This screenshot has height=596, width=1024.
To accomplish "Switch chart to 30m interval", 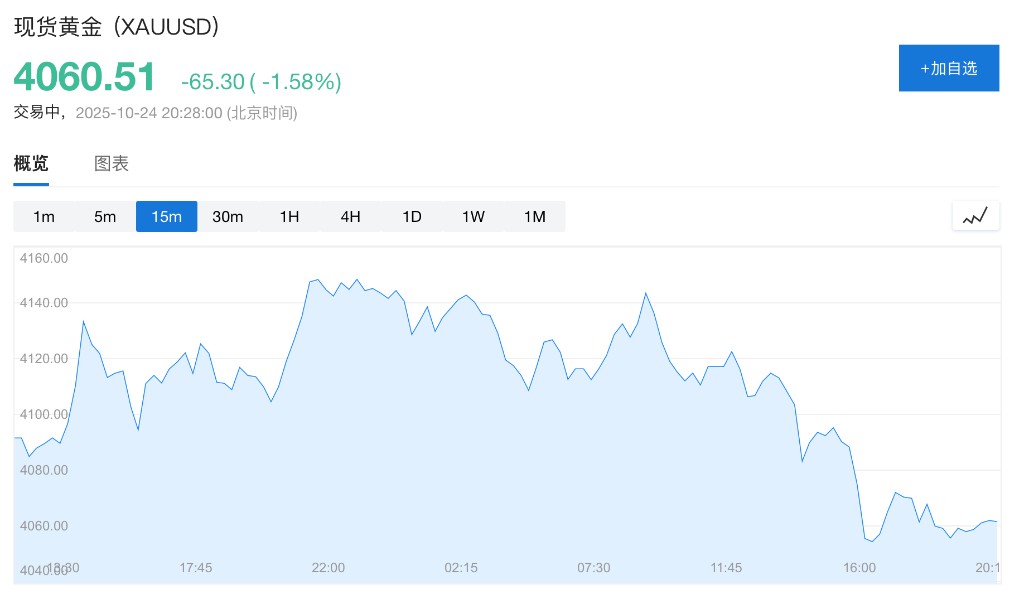I will [x=228, y=216].
